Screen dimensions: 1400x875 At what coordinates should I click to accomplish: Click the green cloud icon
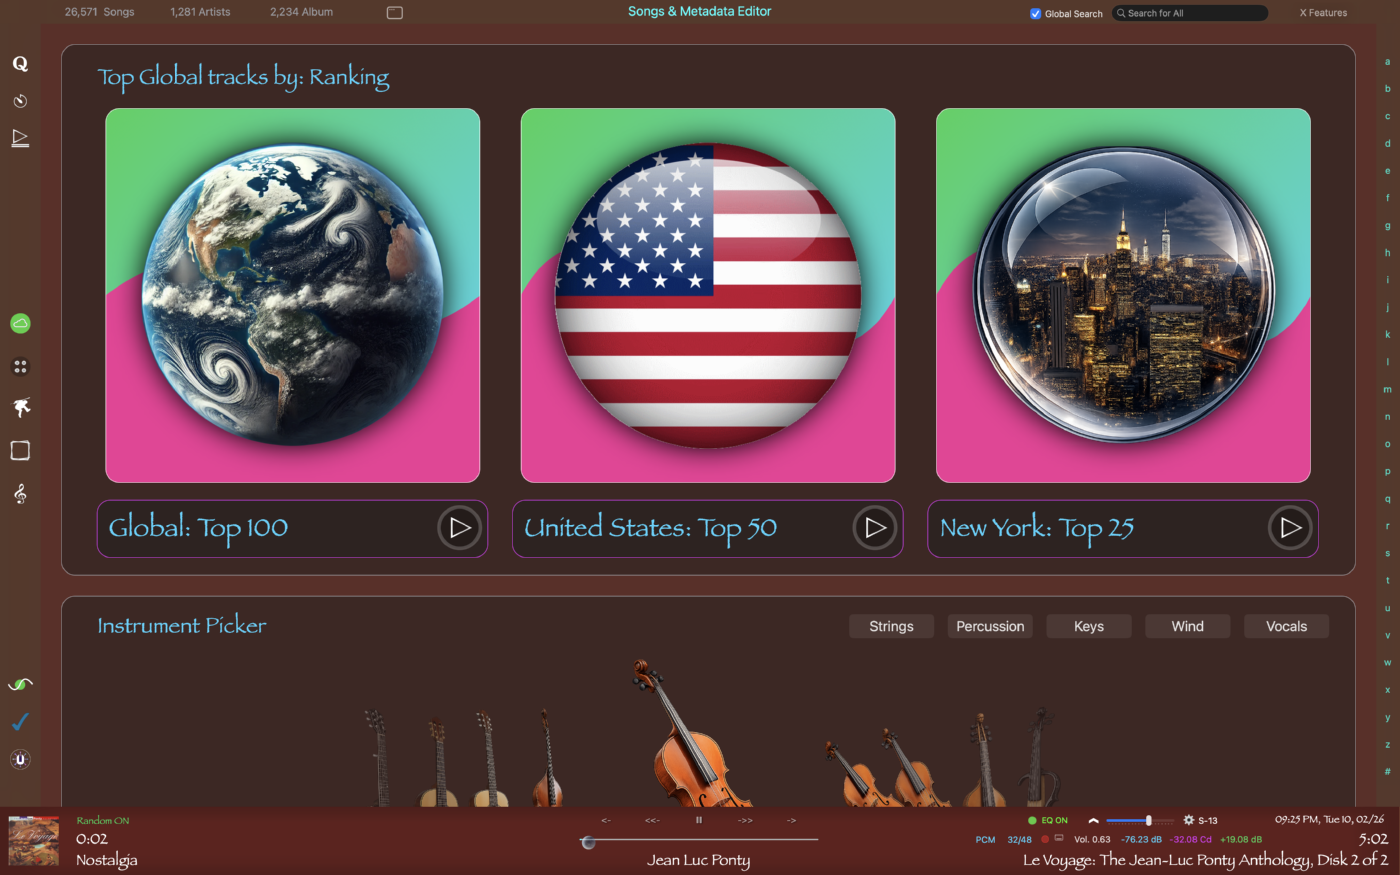pos(20,323)
